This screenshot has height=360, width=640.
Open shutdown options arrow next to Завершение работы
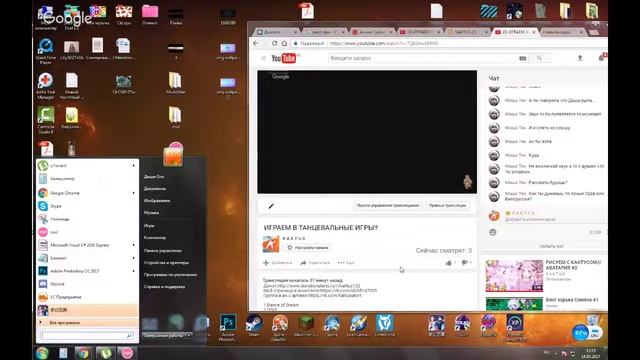[x=188, y=335]
